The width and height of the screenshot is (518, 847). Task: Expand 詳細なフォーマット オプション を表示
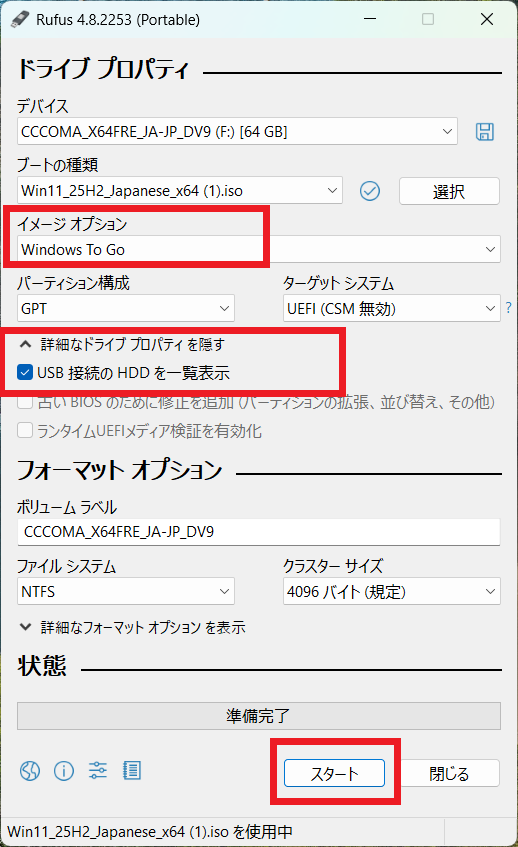point(132,627)
